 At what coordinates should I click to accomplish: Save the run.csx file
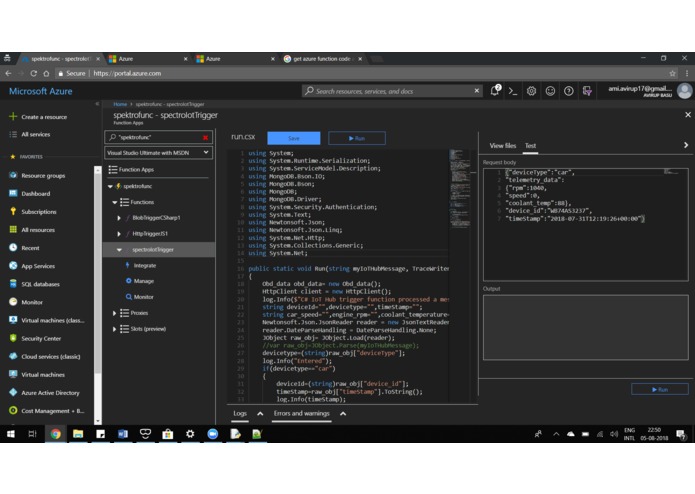[x=293, y=138]
